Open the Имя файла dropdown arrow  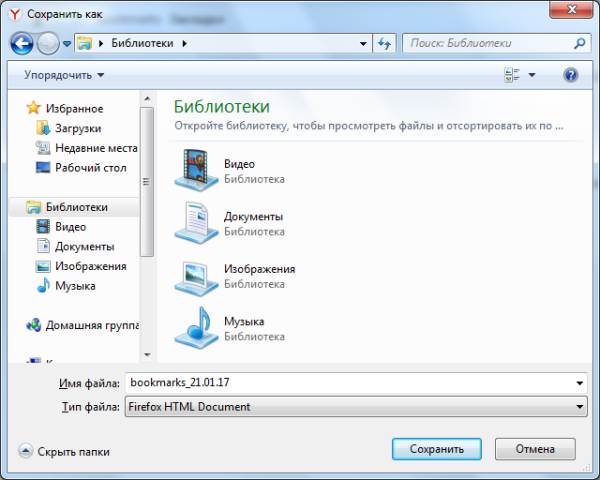(580, 383)
